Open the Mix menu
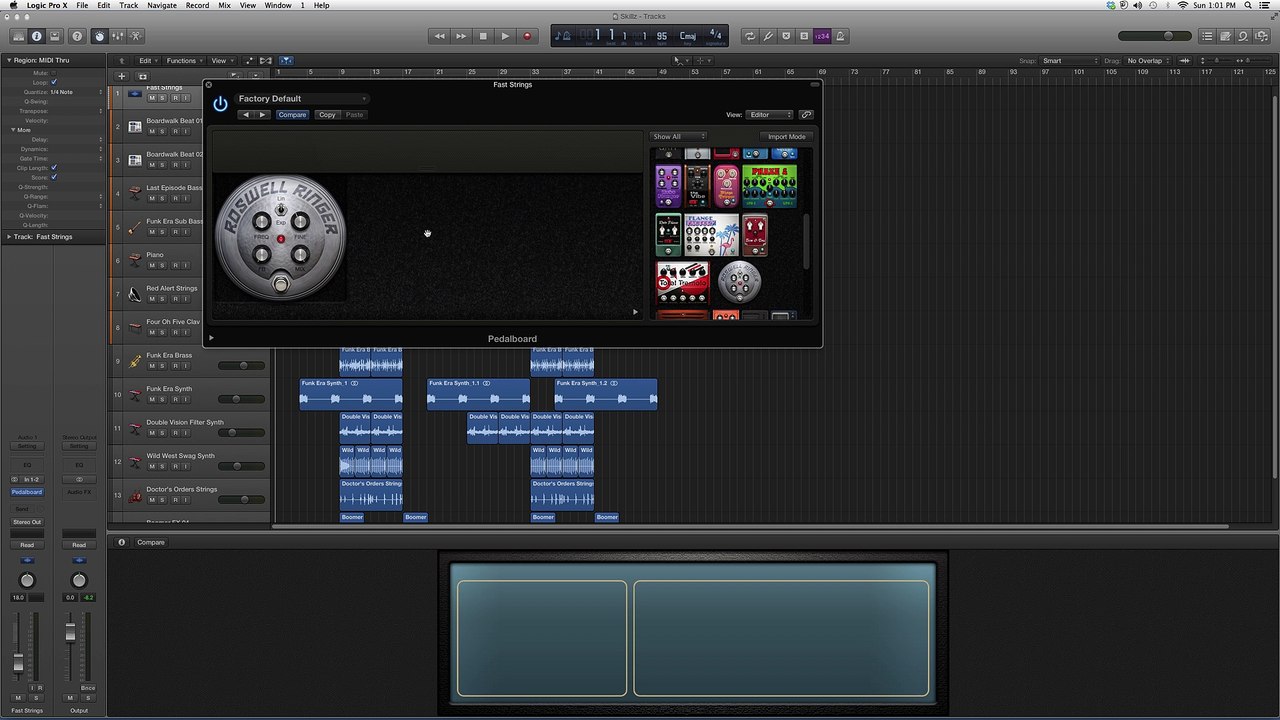Image resolution: width=1280 pixels, height=720 pixels. click(x=224, y=5)
